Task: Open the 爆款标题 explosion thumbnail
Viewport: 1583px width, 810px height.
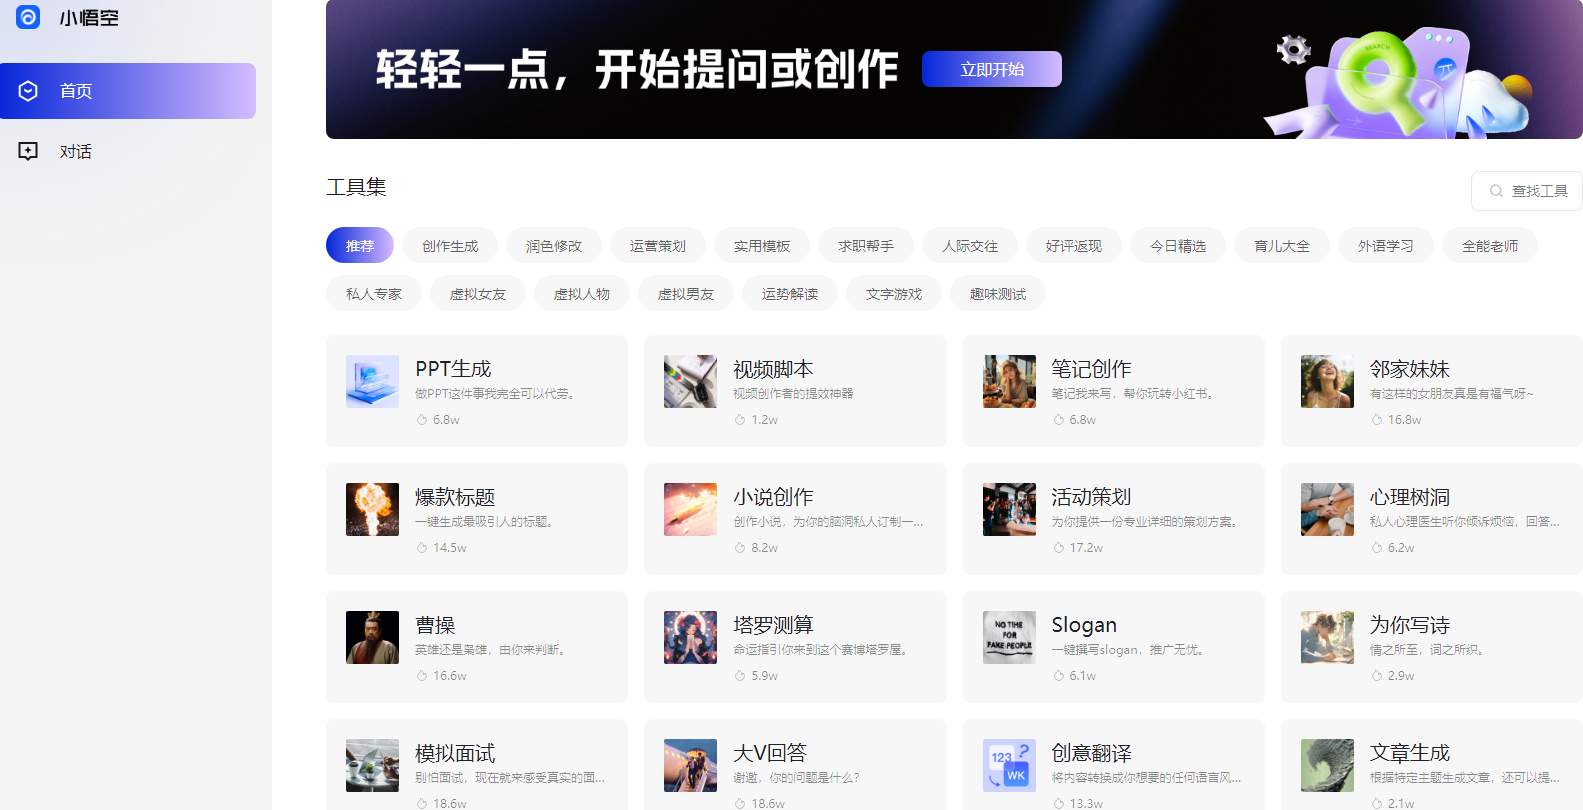Action: [372, 509]
